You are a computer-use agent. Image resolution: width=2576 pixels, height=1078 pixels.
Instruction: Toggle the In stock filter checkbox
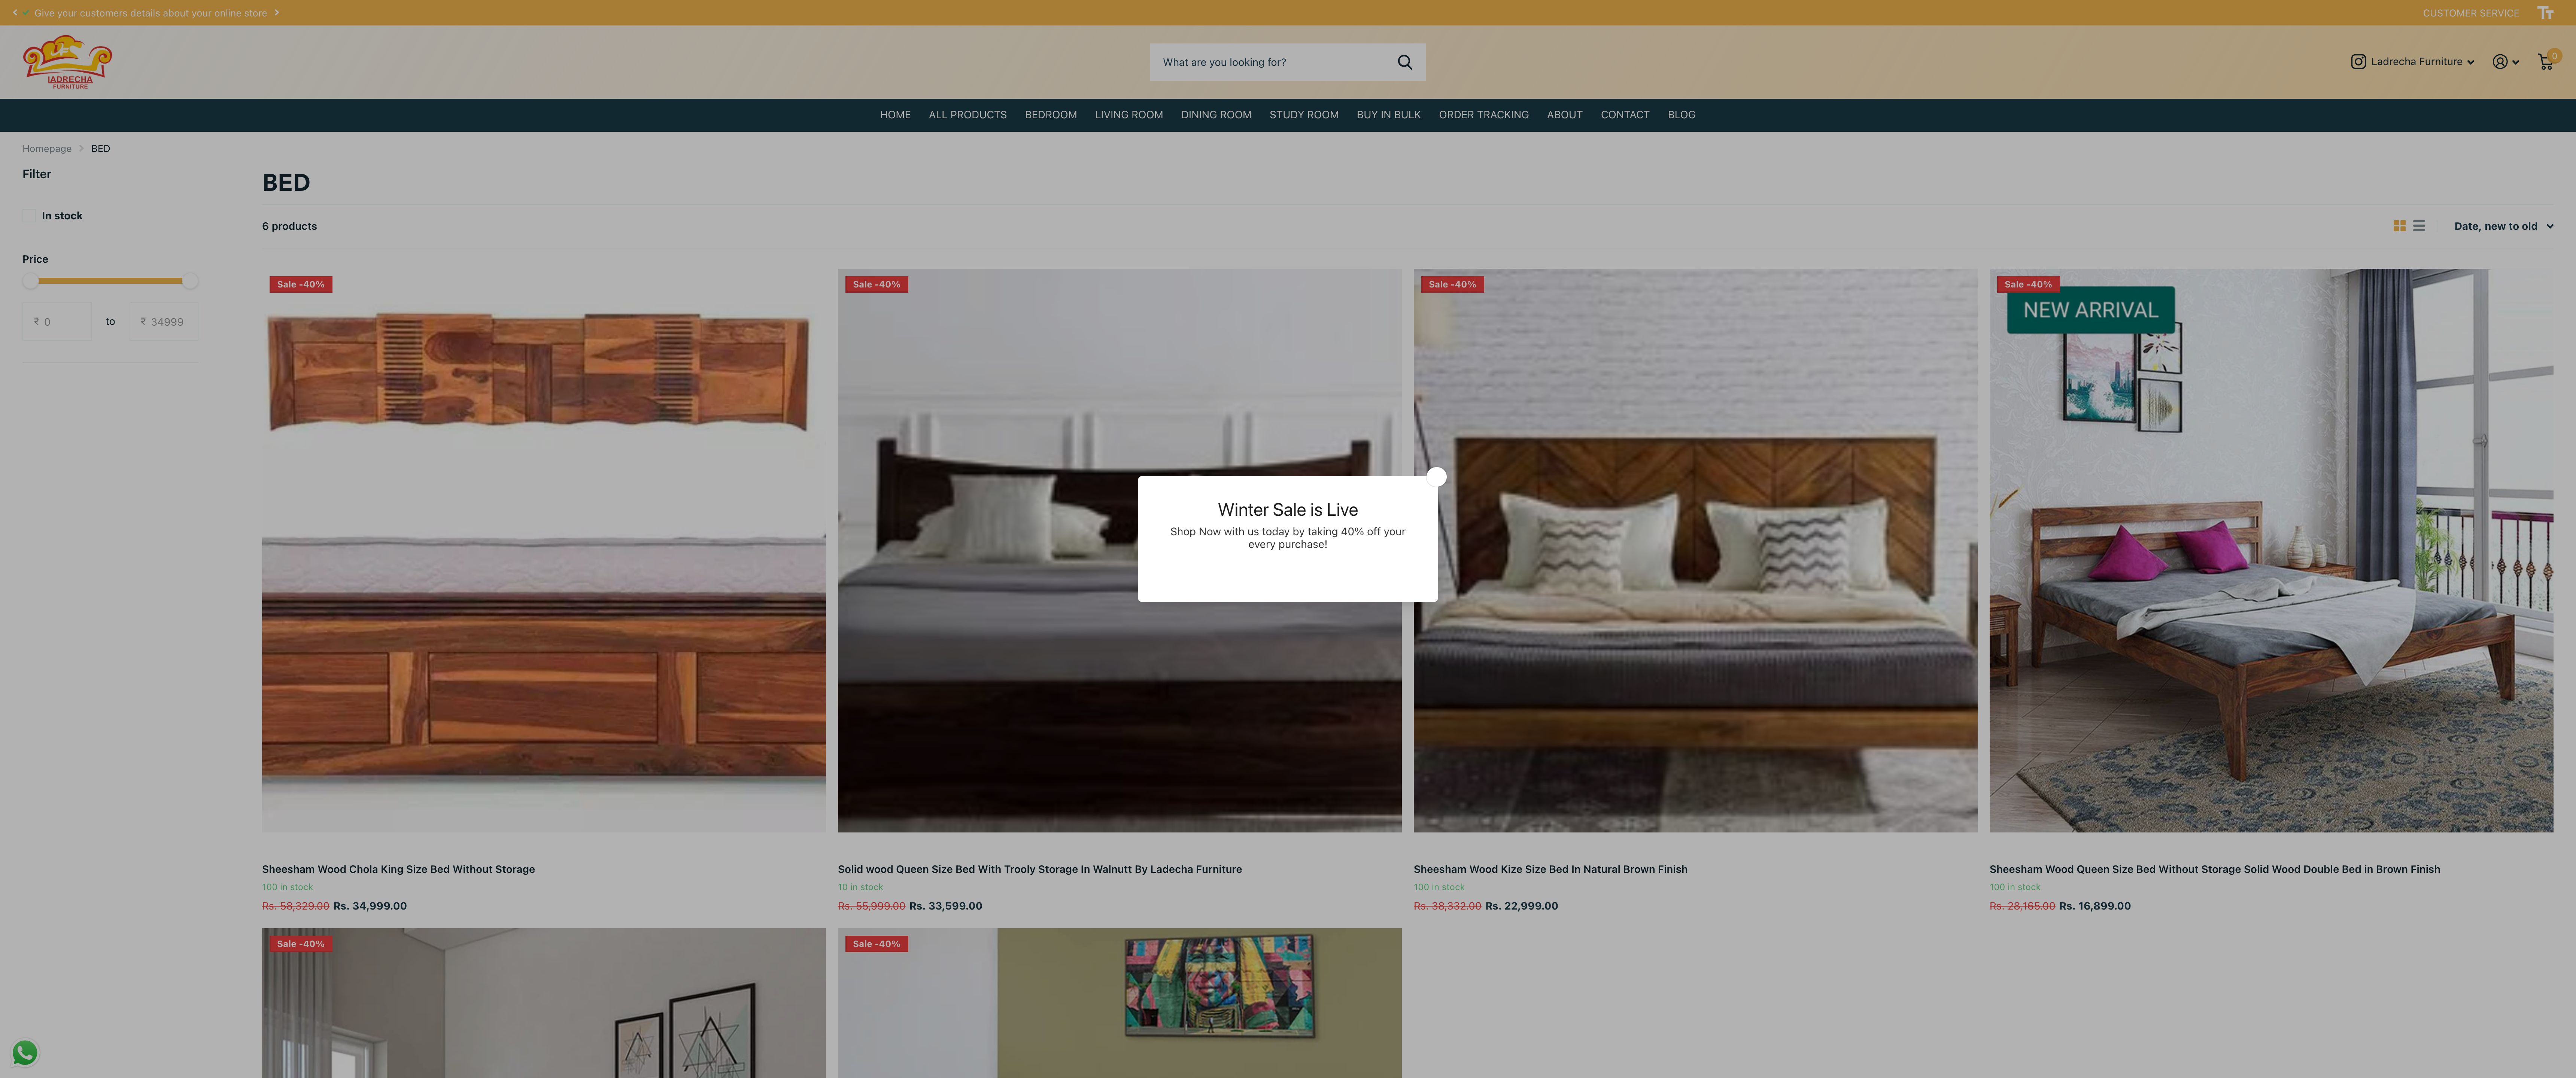coord(29,216)
